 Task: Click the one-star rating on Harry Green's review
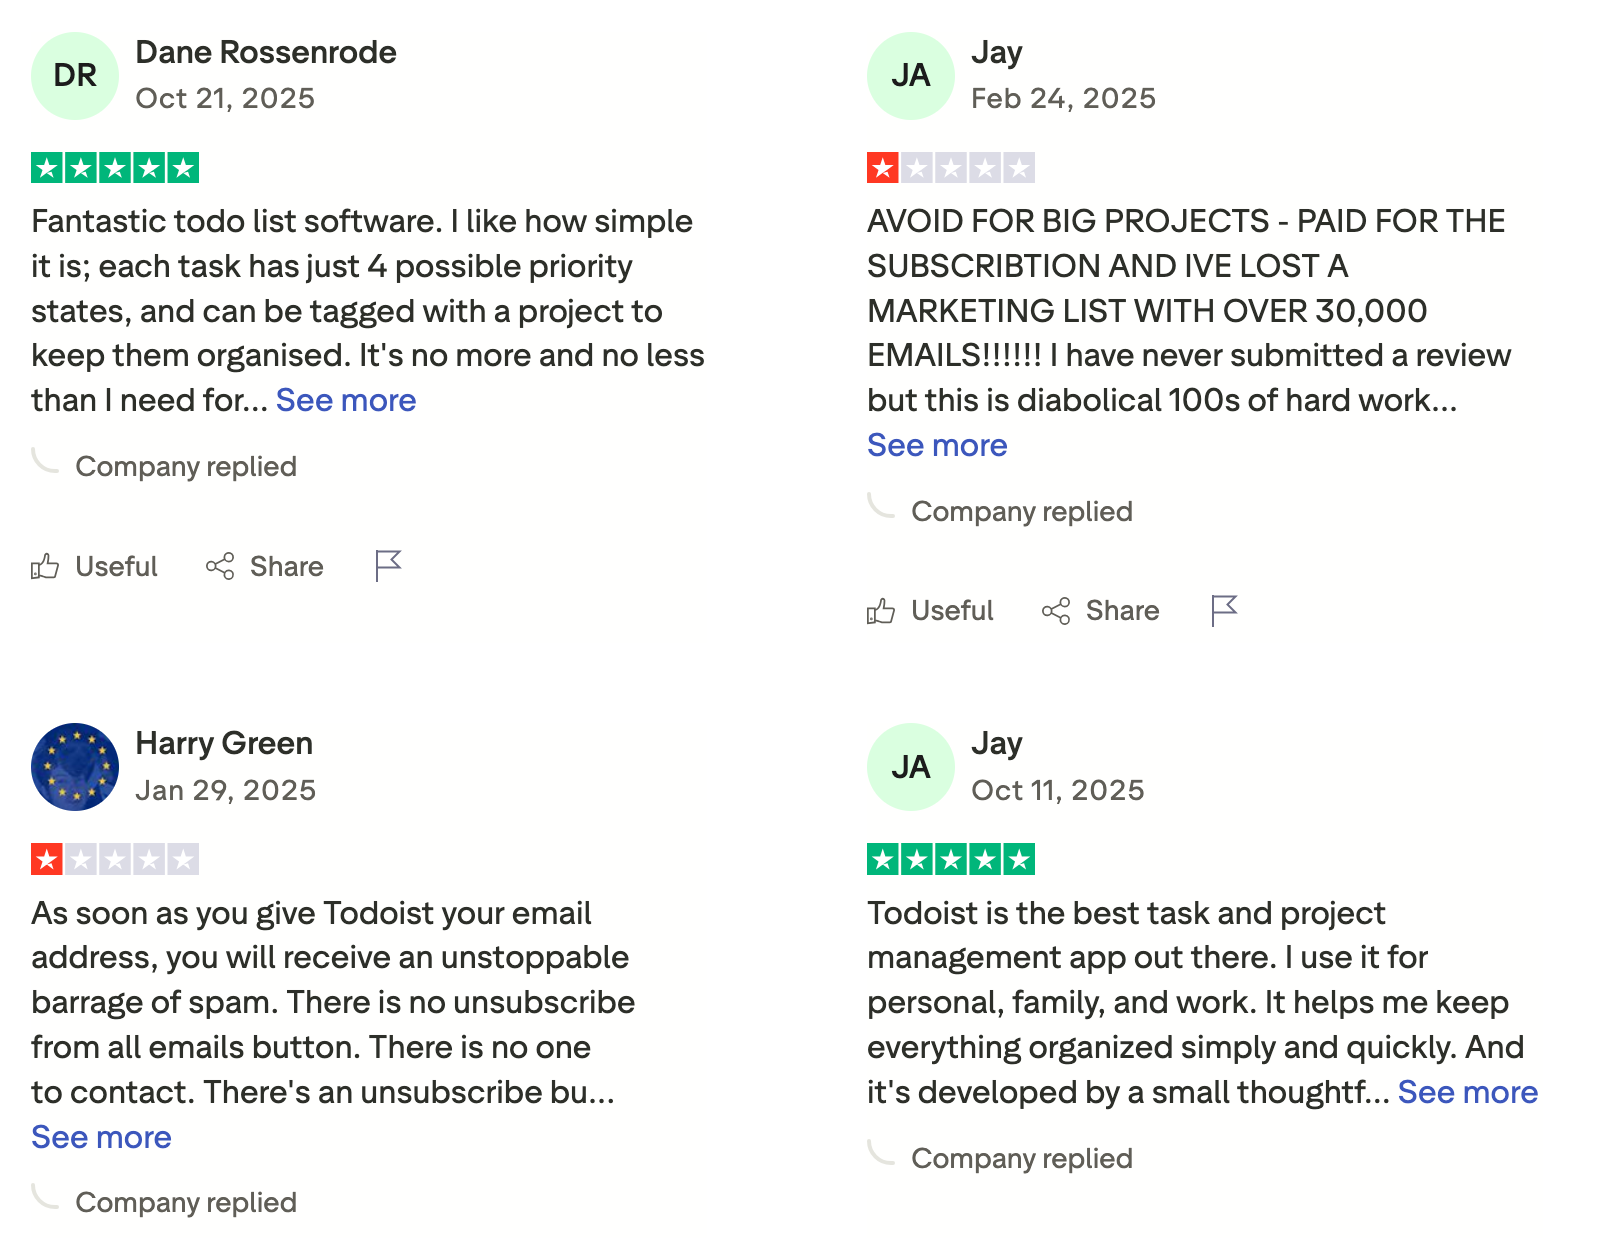[x=114, y=857]
